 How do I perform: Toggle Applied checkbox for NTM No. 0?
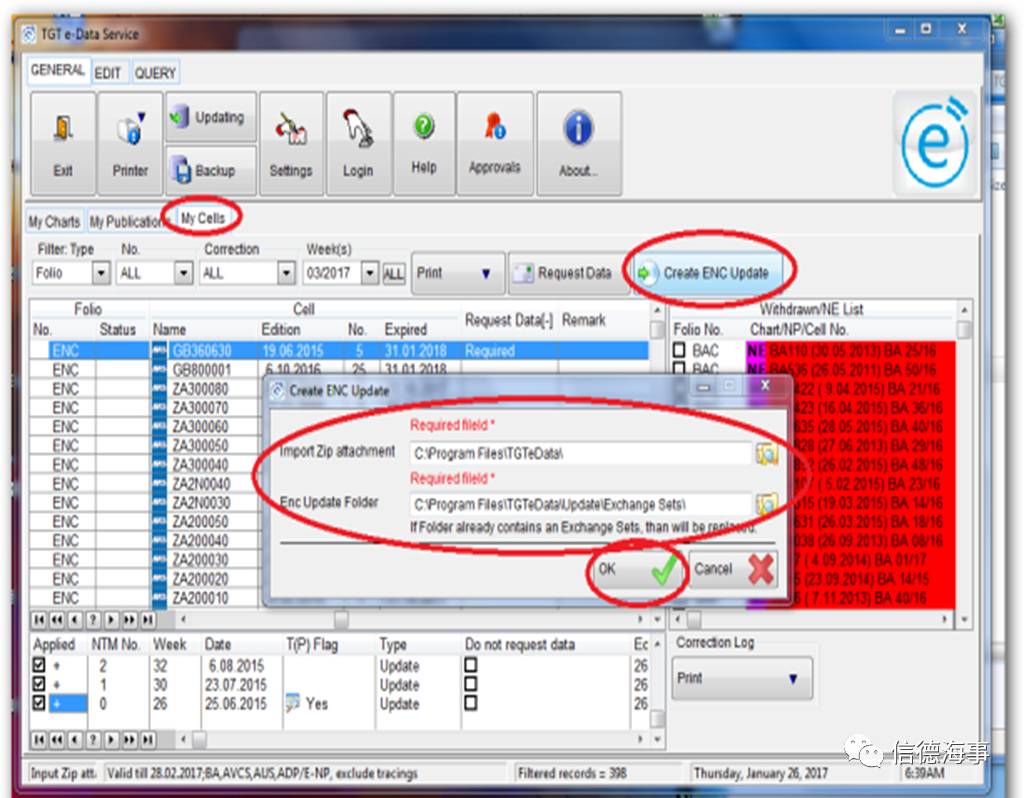tap(39, 703)
